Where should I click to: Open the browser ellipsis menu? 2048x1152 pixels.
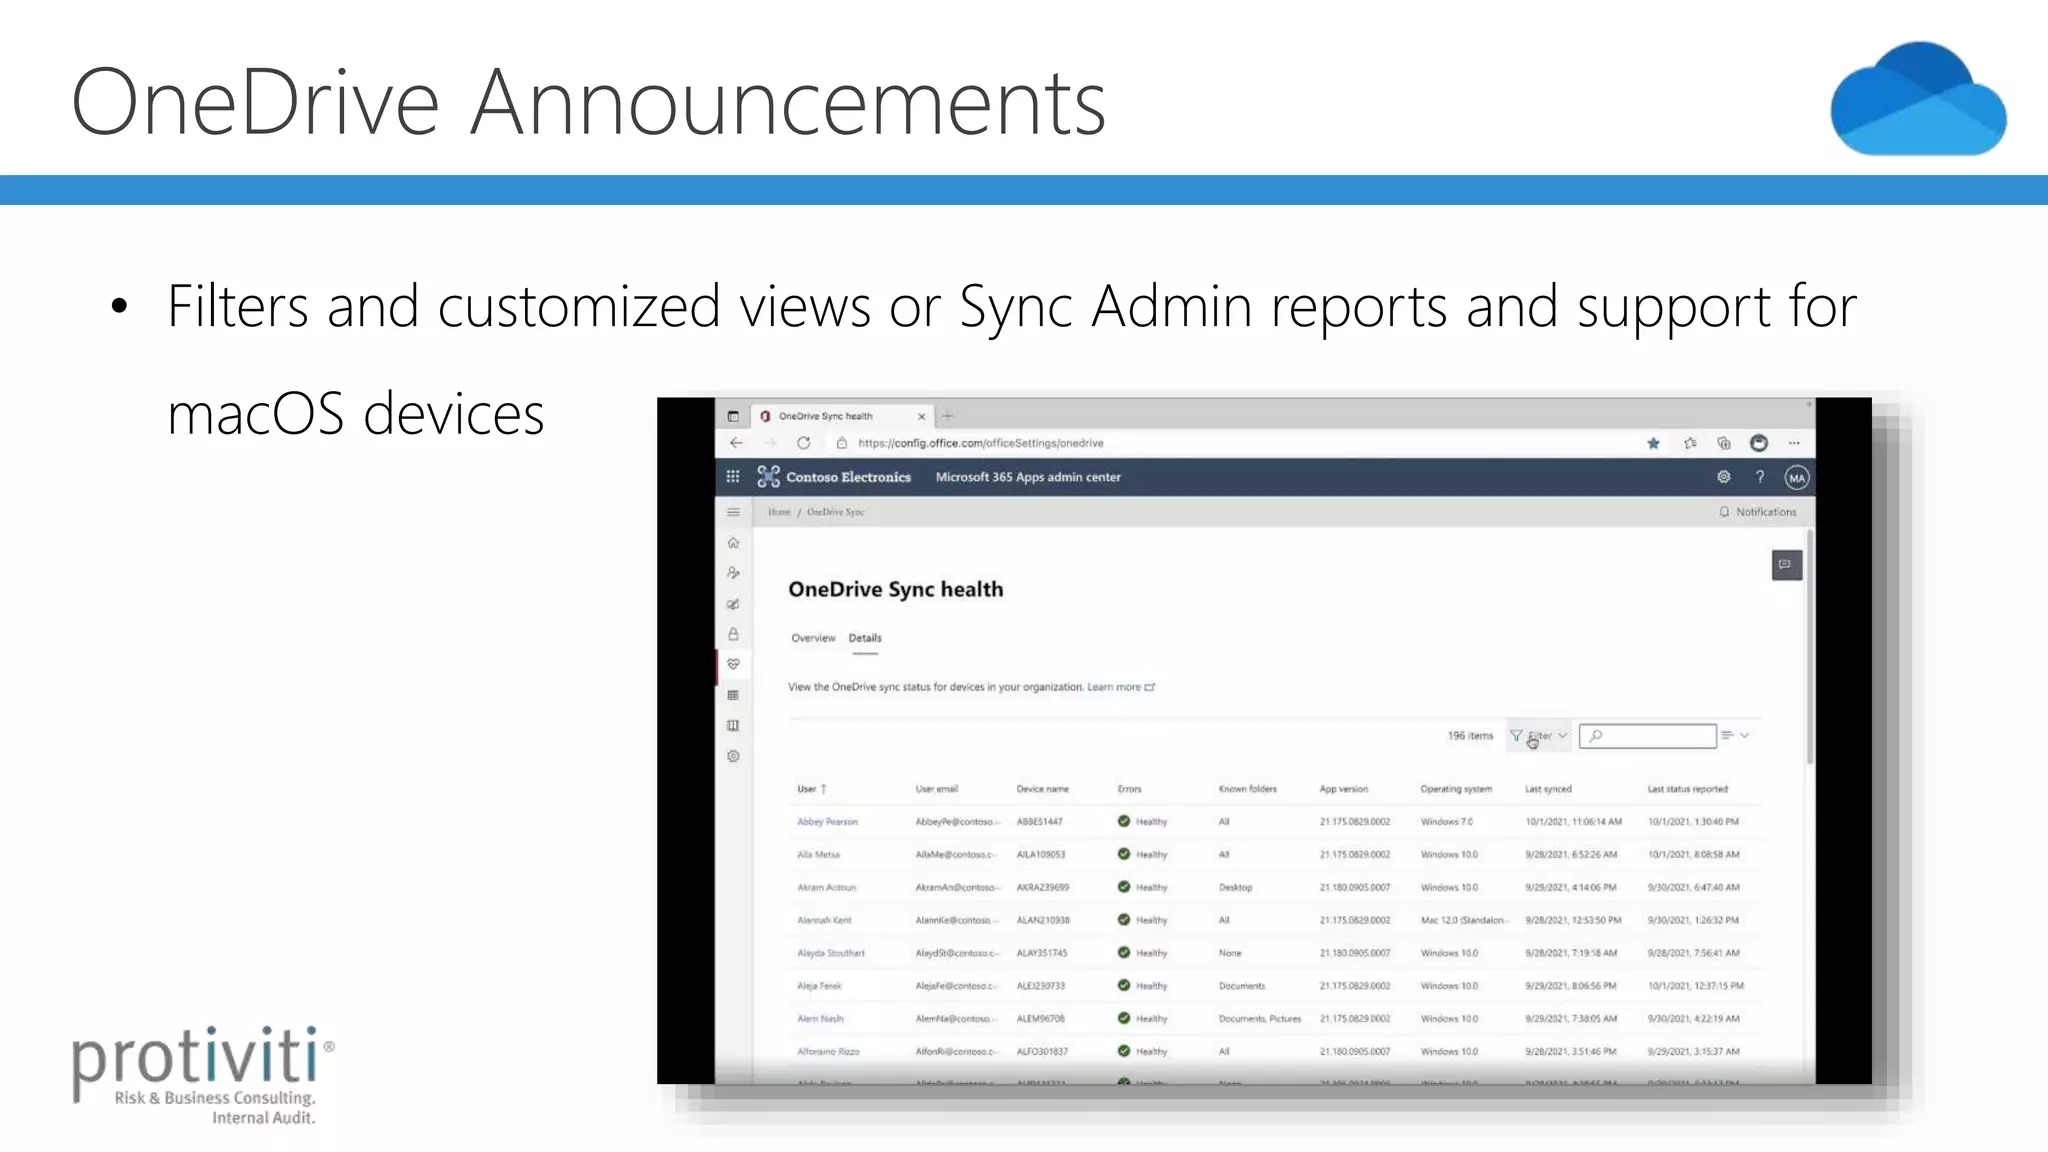point(1794,443)
